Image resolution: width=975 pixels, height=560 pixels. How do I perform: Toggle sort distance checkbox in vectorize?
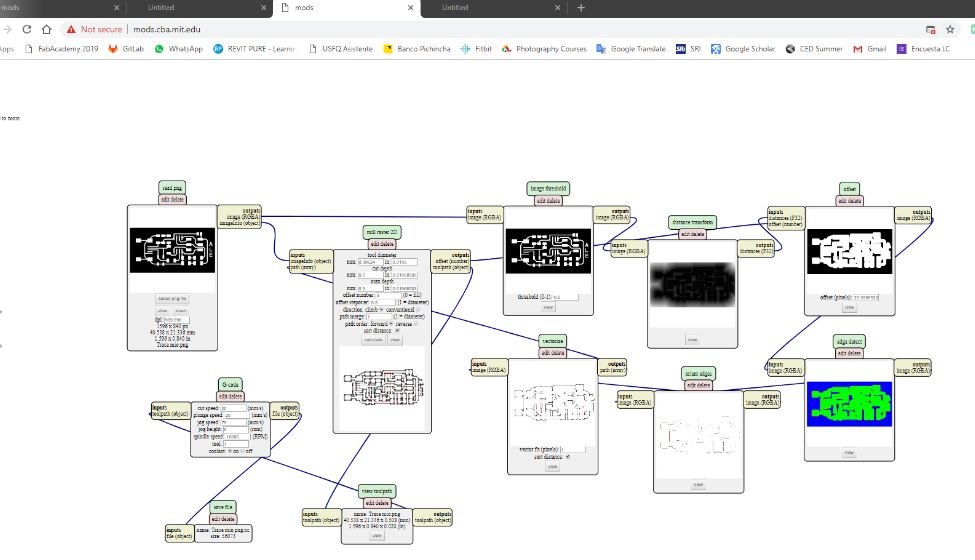pos(568,457)
